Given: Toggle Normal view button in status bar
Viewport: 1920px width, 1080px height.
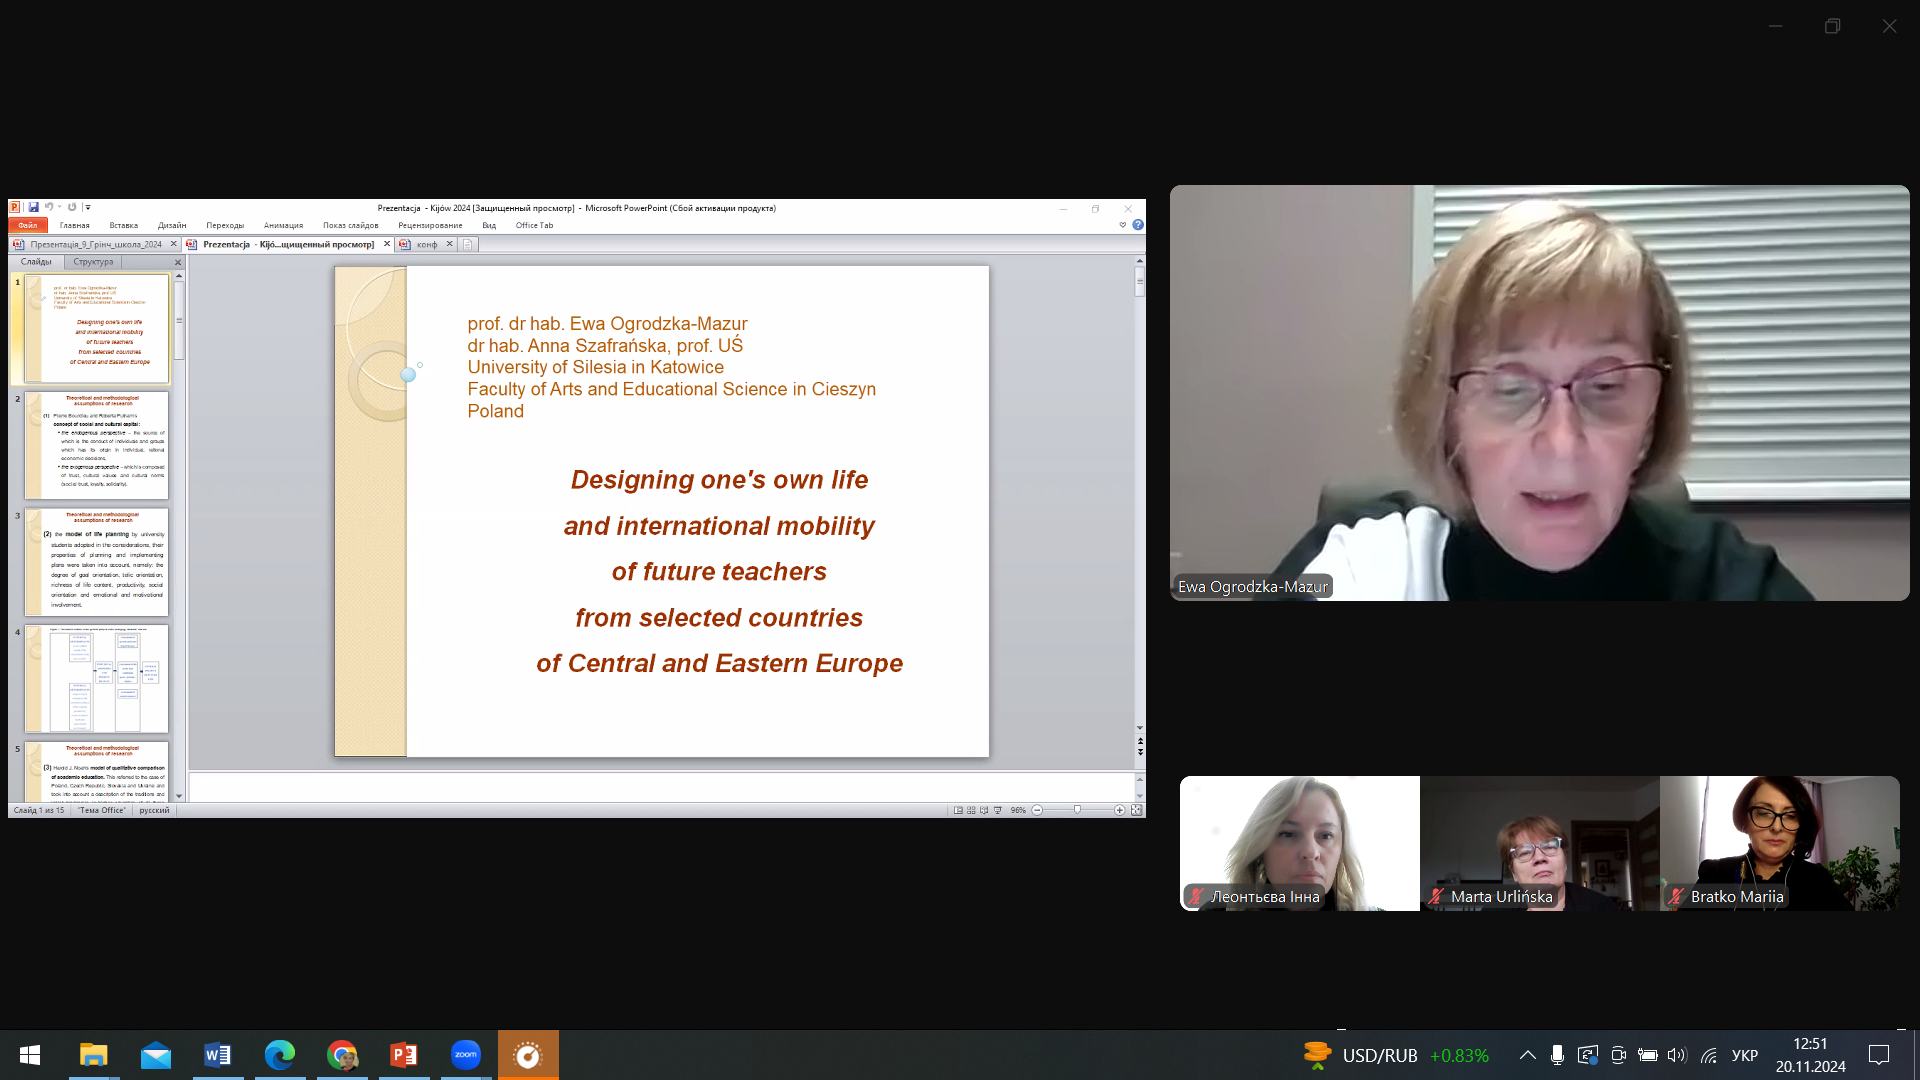Looking at the screenshot, I should 958,810.
